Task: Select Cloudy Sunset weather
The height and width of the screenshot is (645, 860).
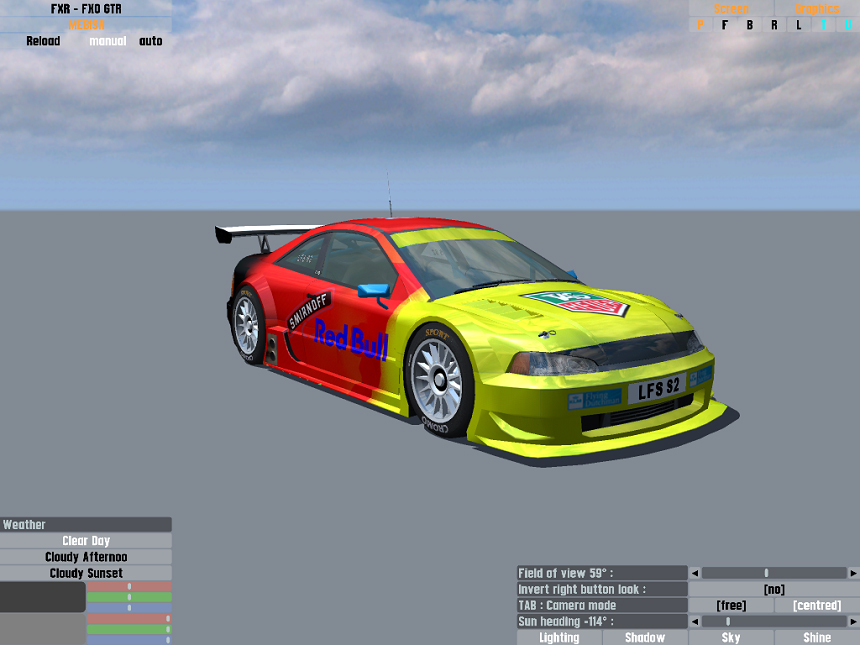Action: pyautogui.click(x=86, y=573)
